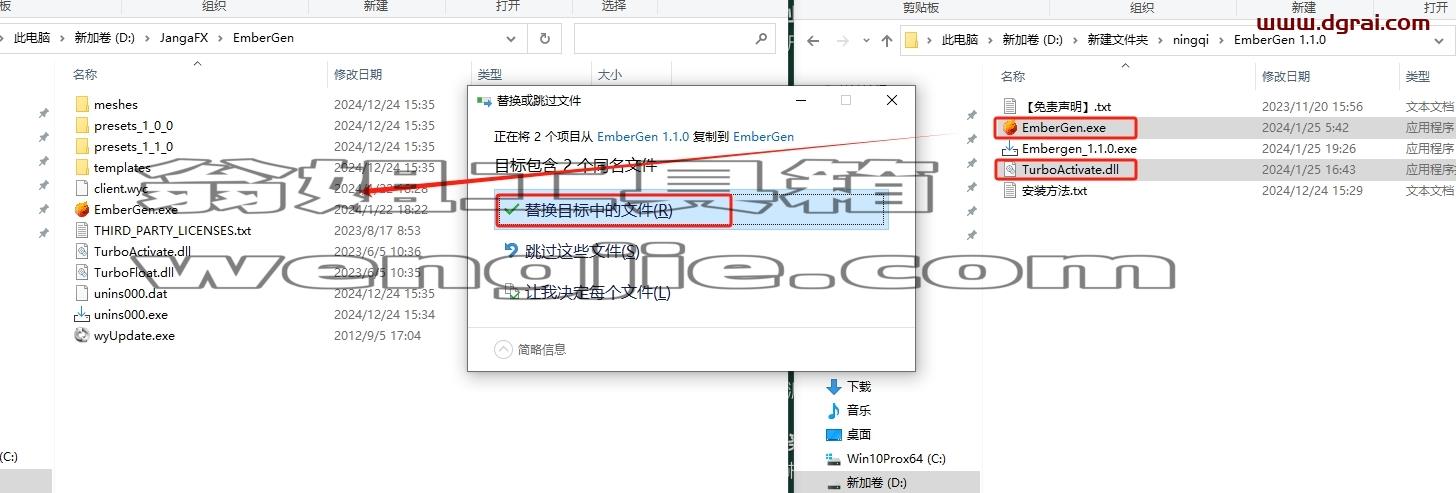Click the search magnifier icon in left window
The height and width of the screenshot is (493, 1456).
762,38
